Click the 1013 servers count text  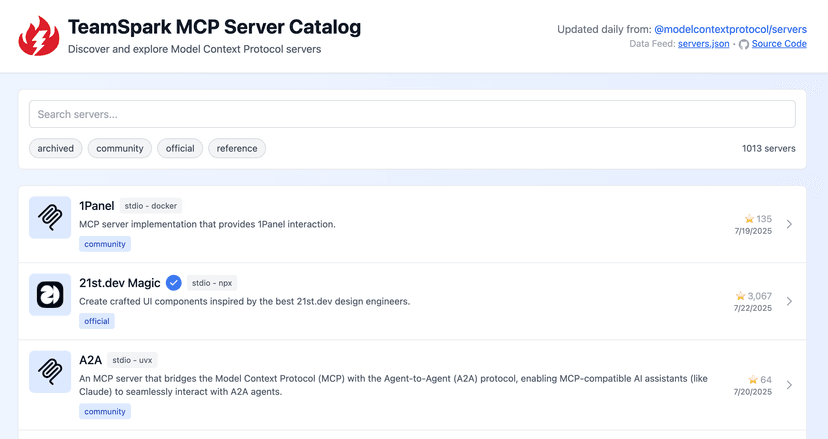tap(768, 148)
